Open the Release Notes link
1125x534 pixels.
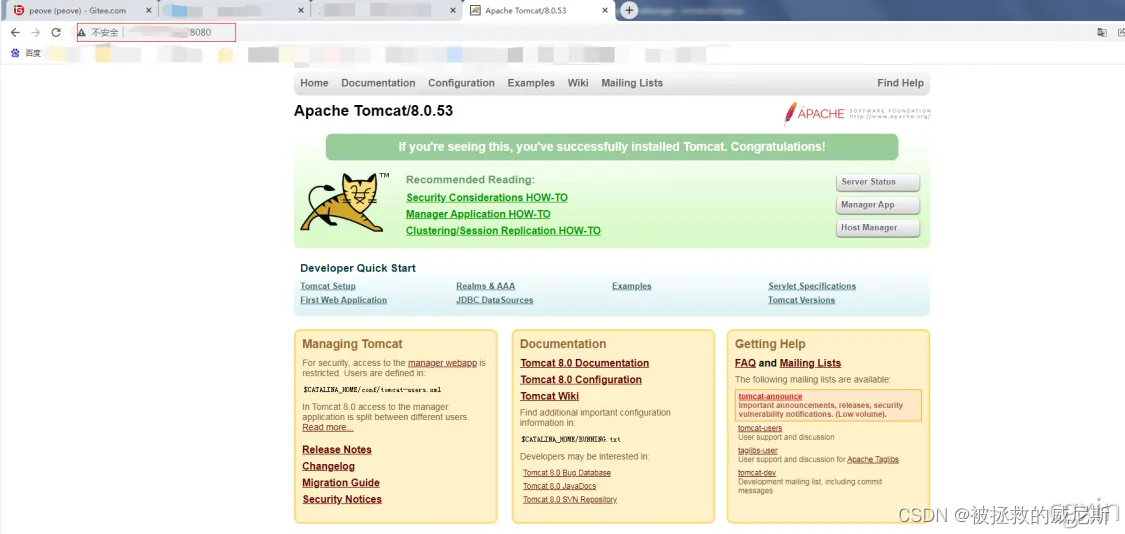(337, 450)
